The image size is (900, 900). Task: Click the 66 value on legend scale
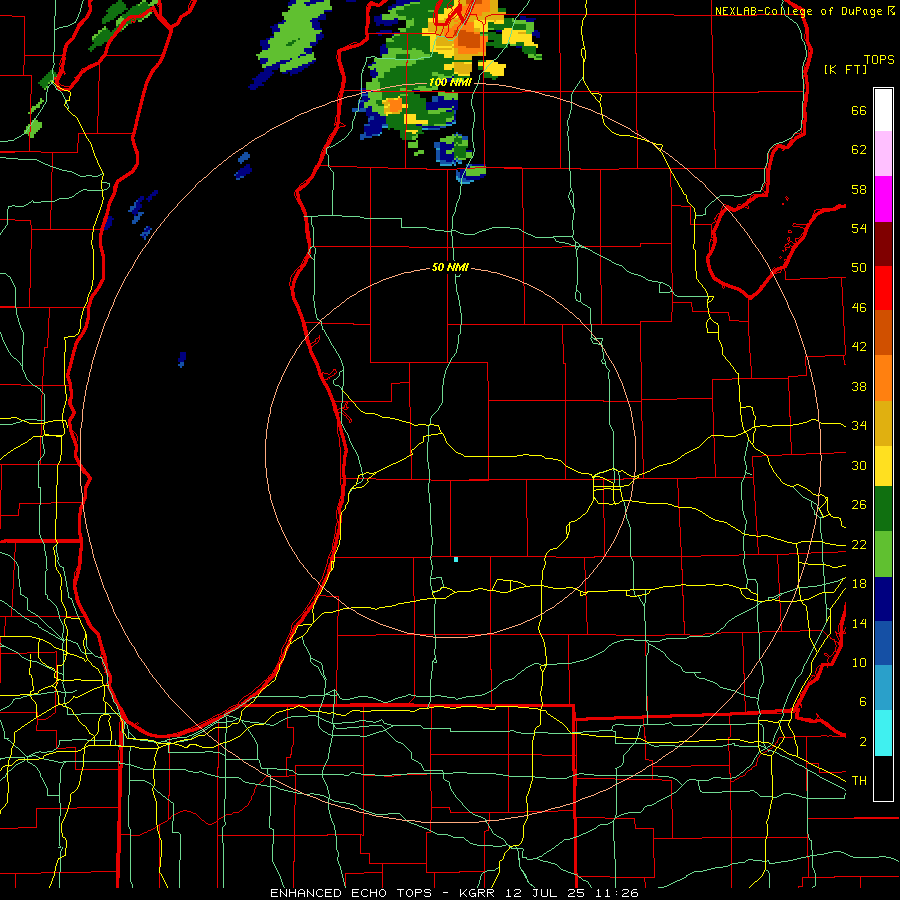859,110
